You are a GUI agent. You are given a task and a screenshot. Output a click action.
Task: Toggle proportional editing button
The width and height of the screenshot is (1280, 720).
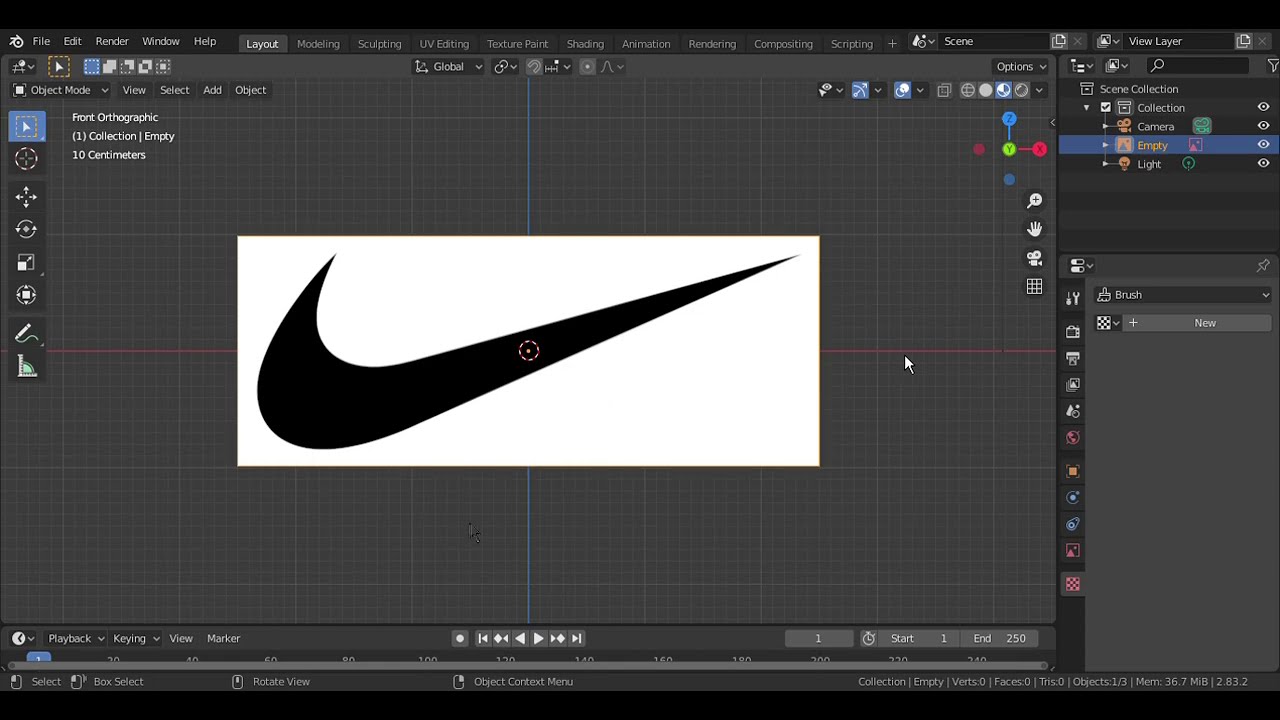tap(587, 67)
